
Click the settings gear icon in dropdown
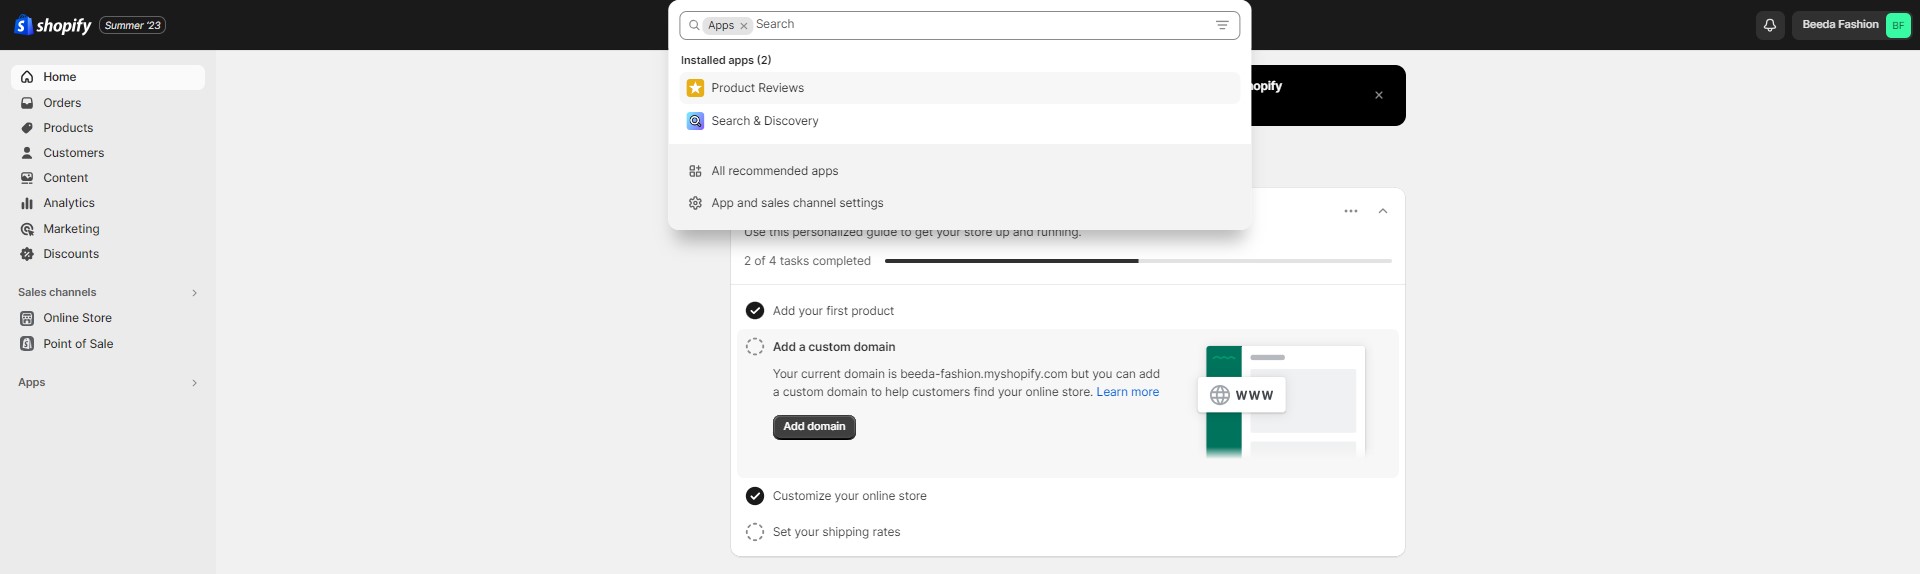click(x=695, y=203)
